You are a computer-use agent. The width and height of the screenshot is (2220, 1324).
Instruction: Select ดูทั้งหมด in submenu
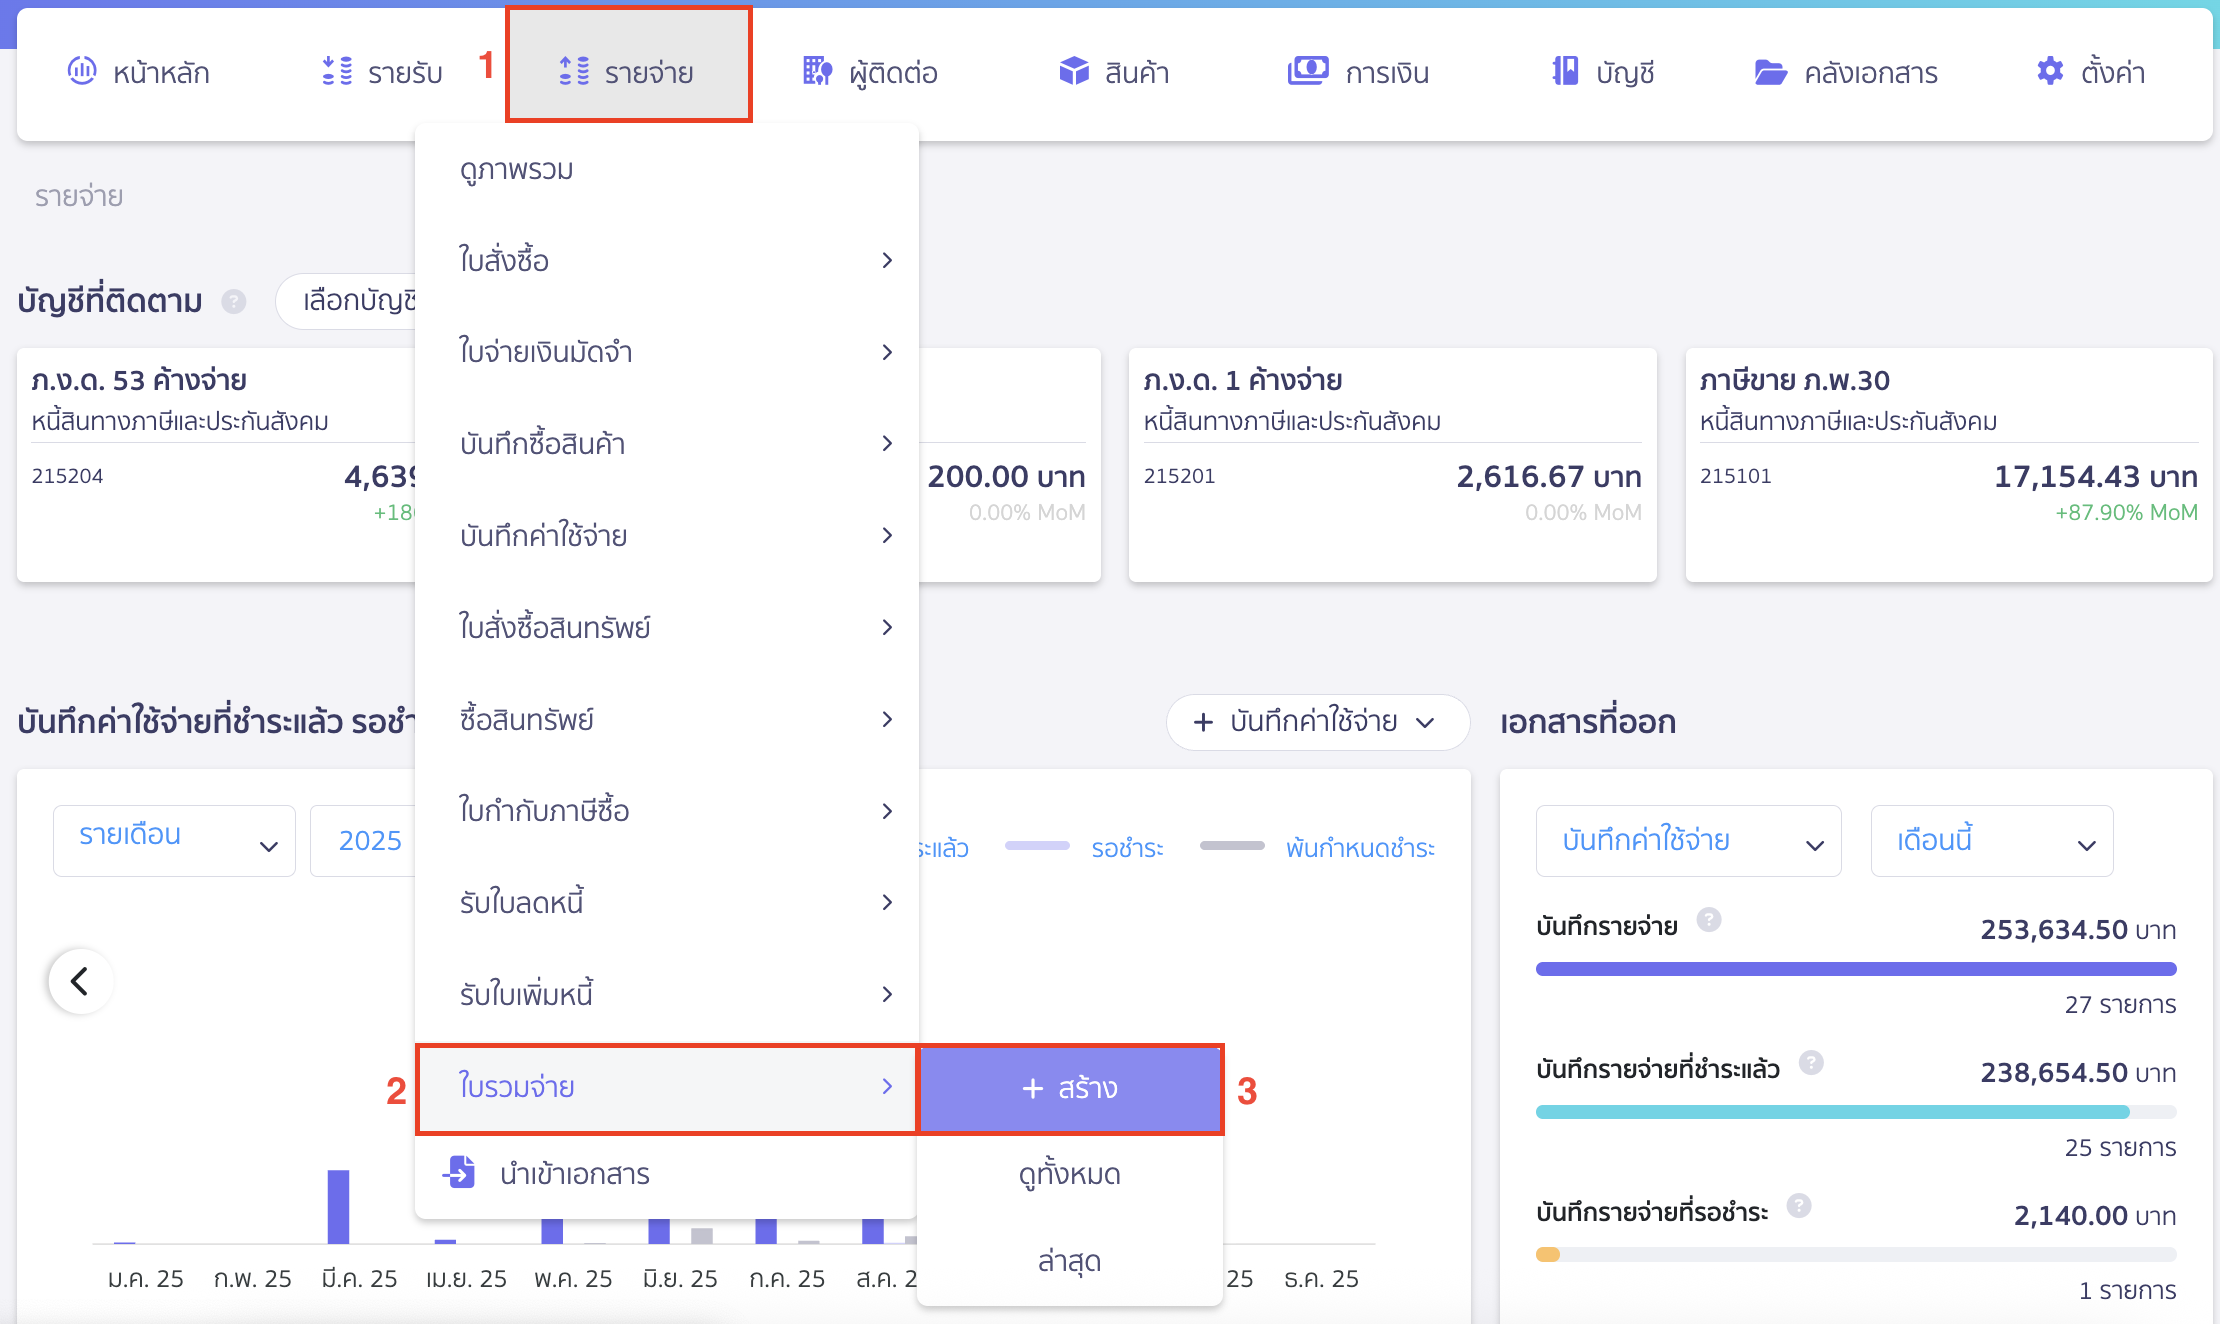1070,1174
